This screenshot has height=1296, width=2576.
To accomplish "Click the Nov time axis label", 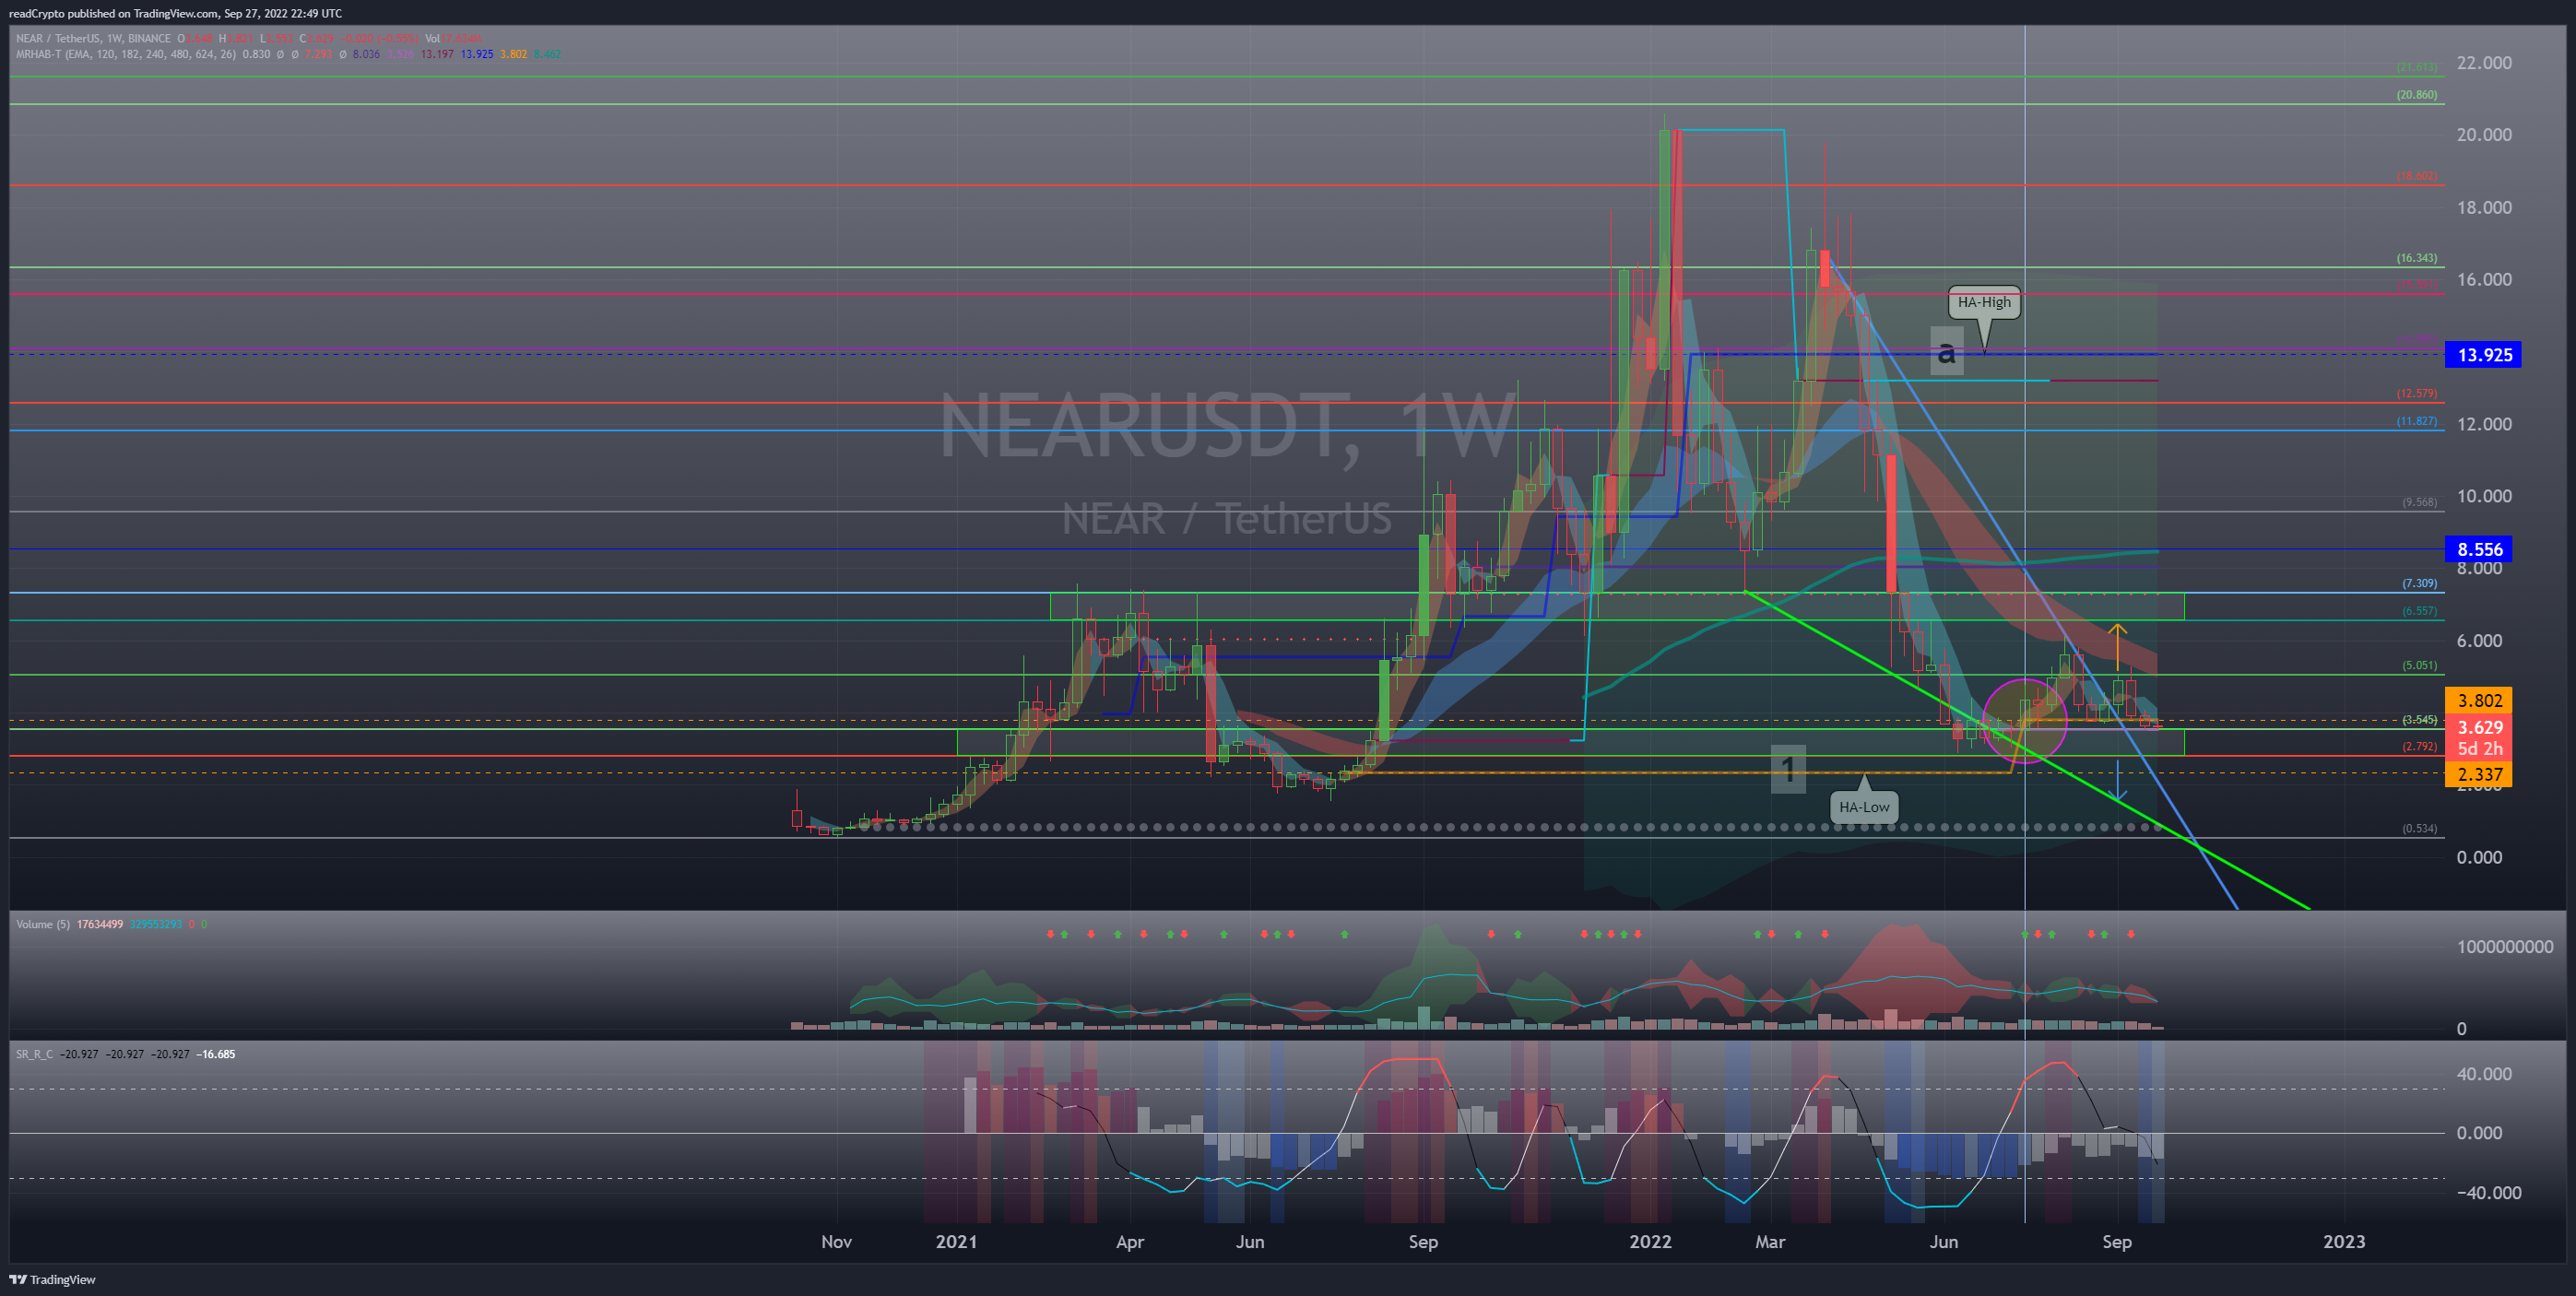I will [836, 1242].
